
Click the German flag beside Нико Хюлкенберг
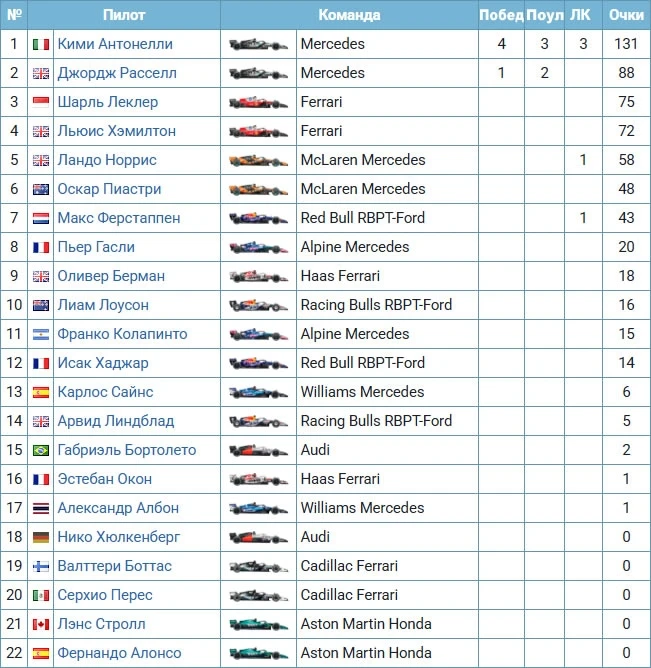(41, 537)
